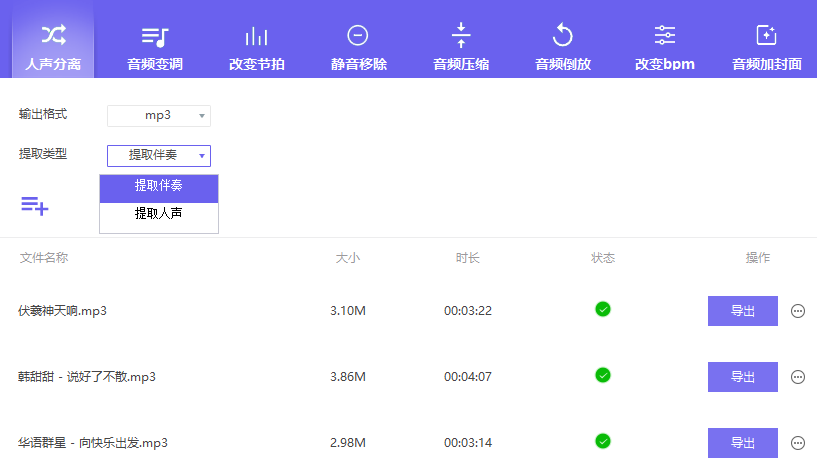The height and width of the screenshot is (472, 817).
Task: Select the 改变bpm tool
Action: click(x=665, y=48)
